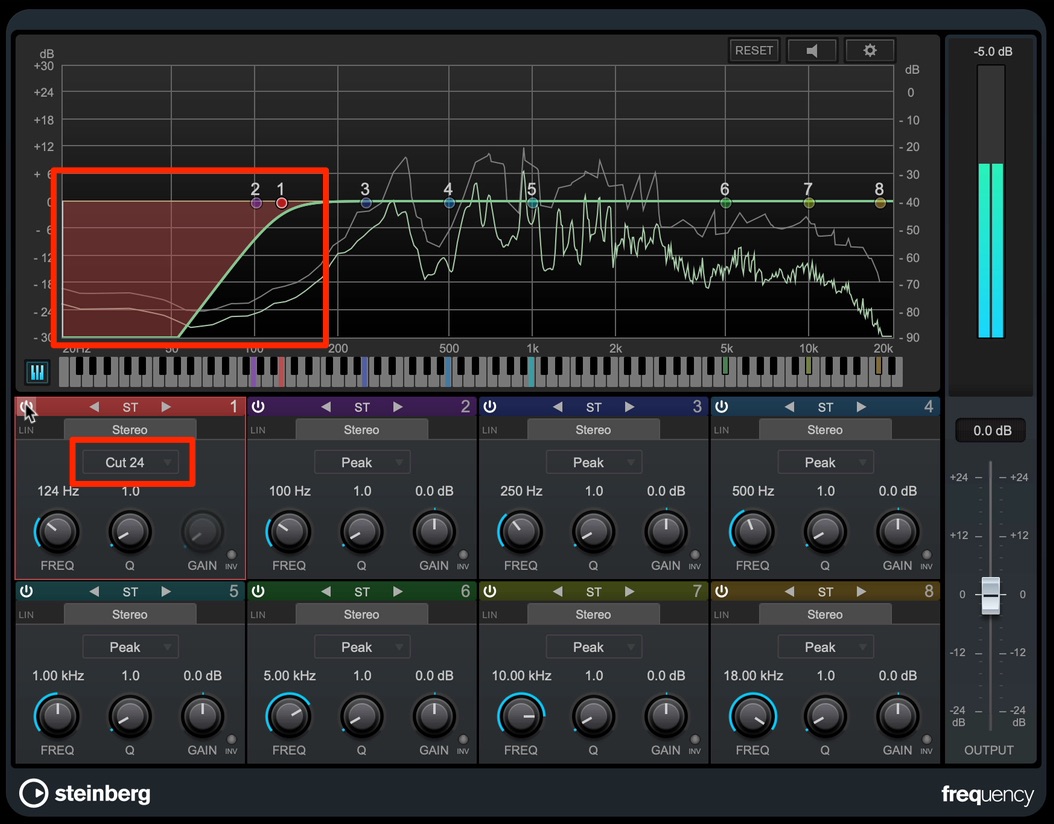Select the Stereo tab on band 4
The width and height of the screenshot is (1054, 824).
tap(825, 429)
